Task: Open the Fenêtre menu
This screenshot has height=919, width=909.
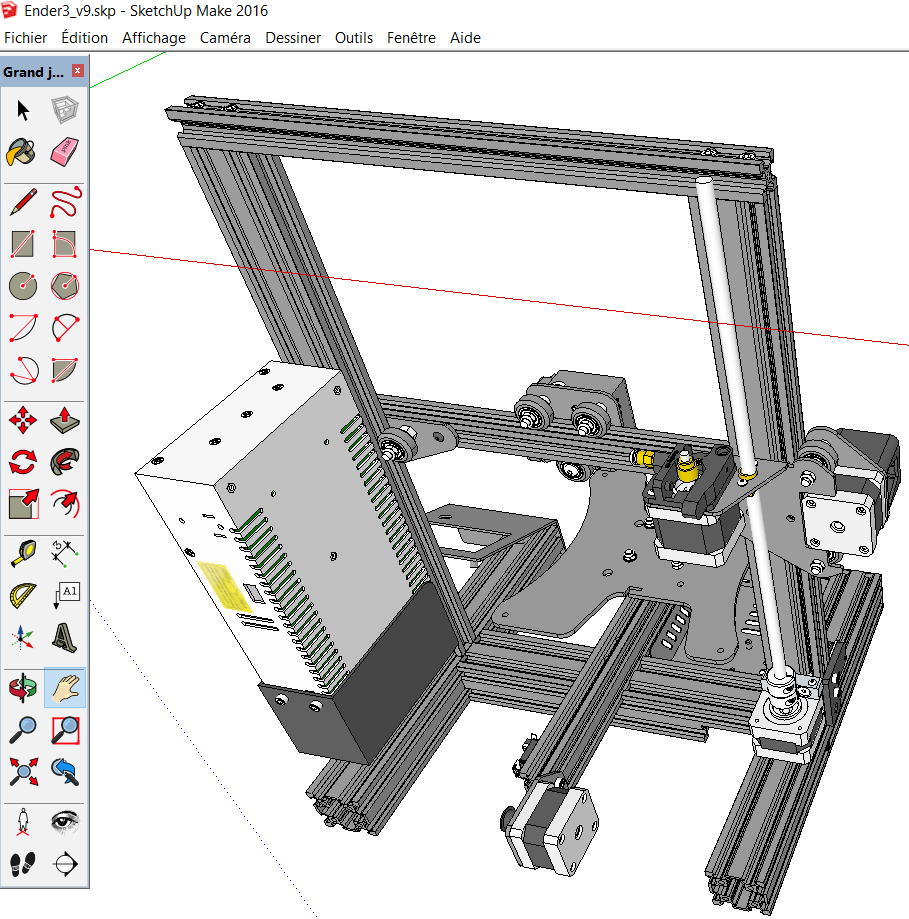Action: click(411, 38)
